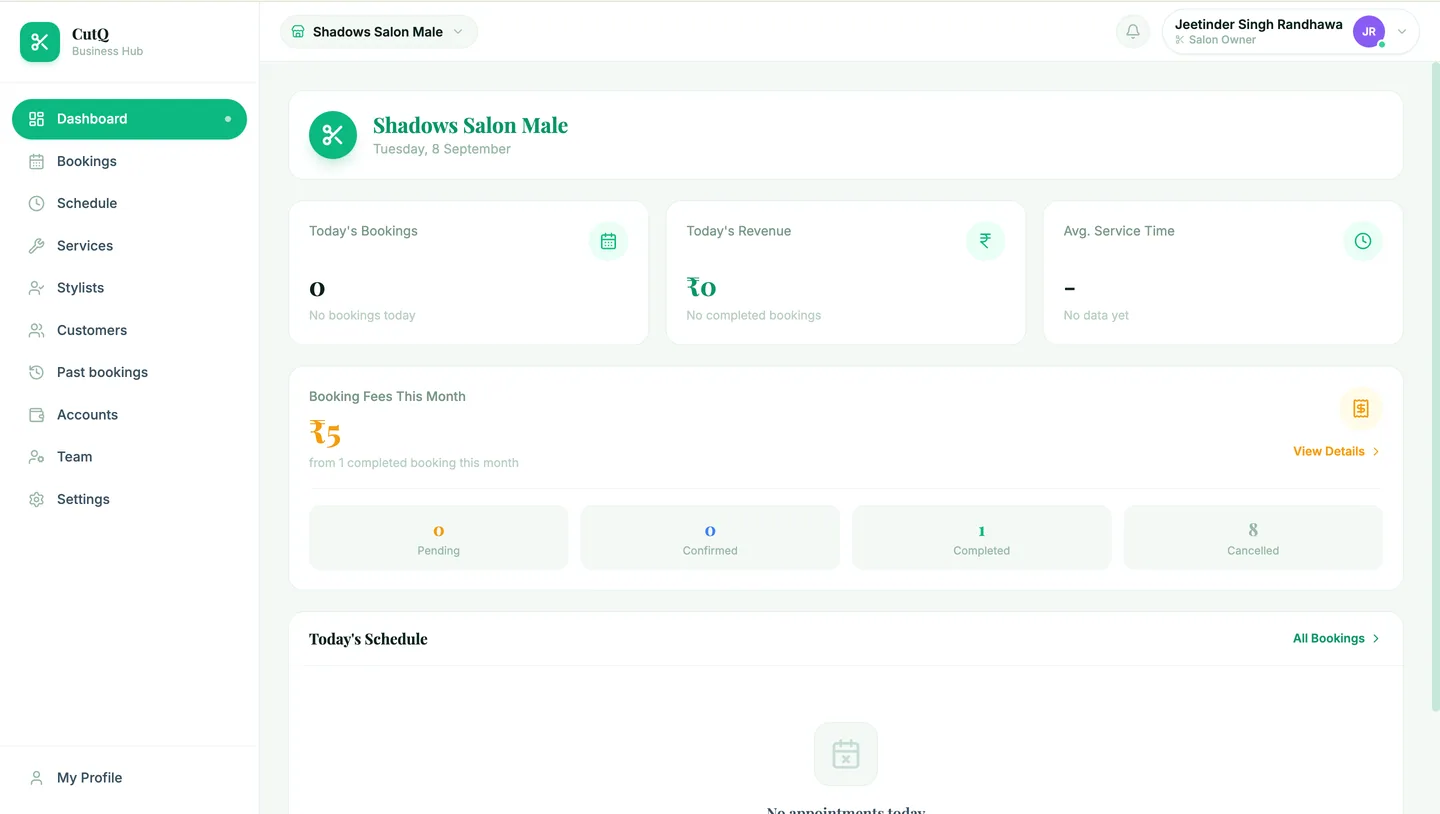
Task: Click the Team icon in sidebar
Action: pos(37,457)
